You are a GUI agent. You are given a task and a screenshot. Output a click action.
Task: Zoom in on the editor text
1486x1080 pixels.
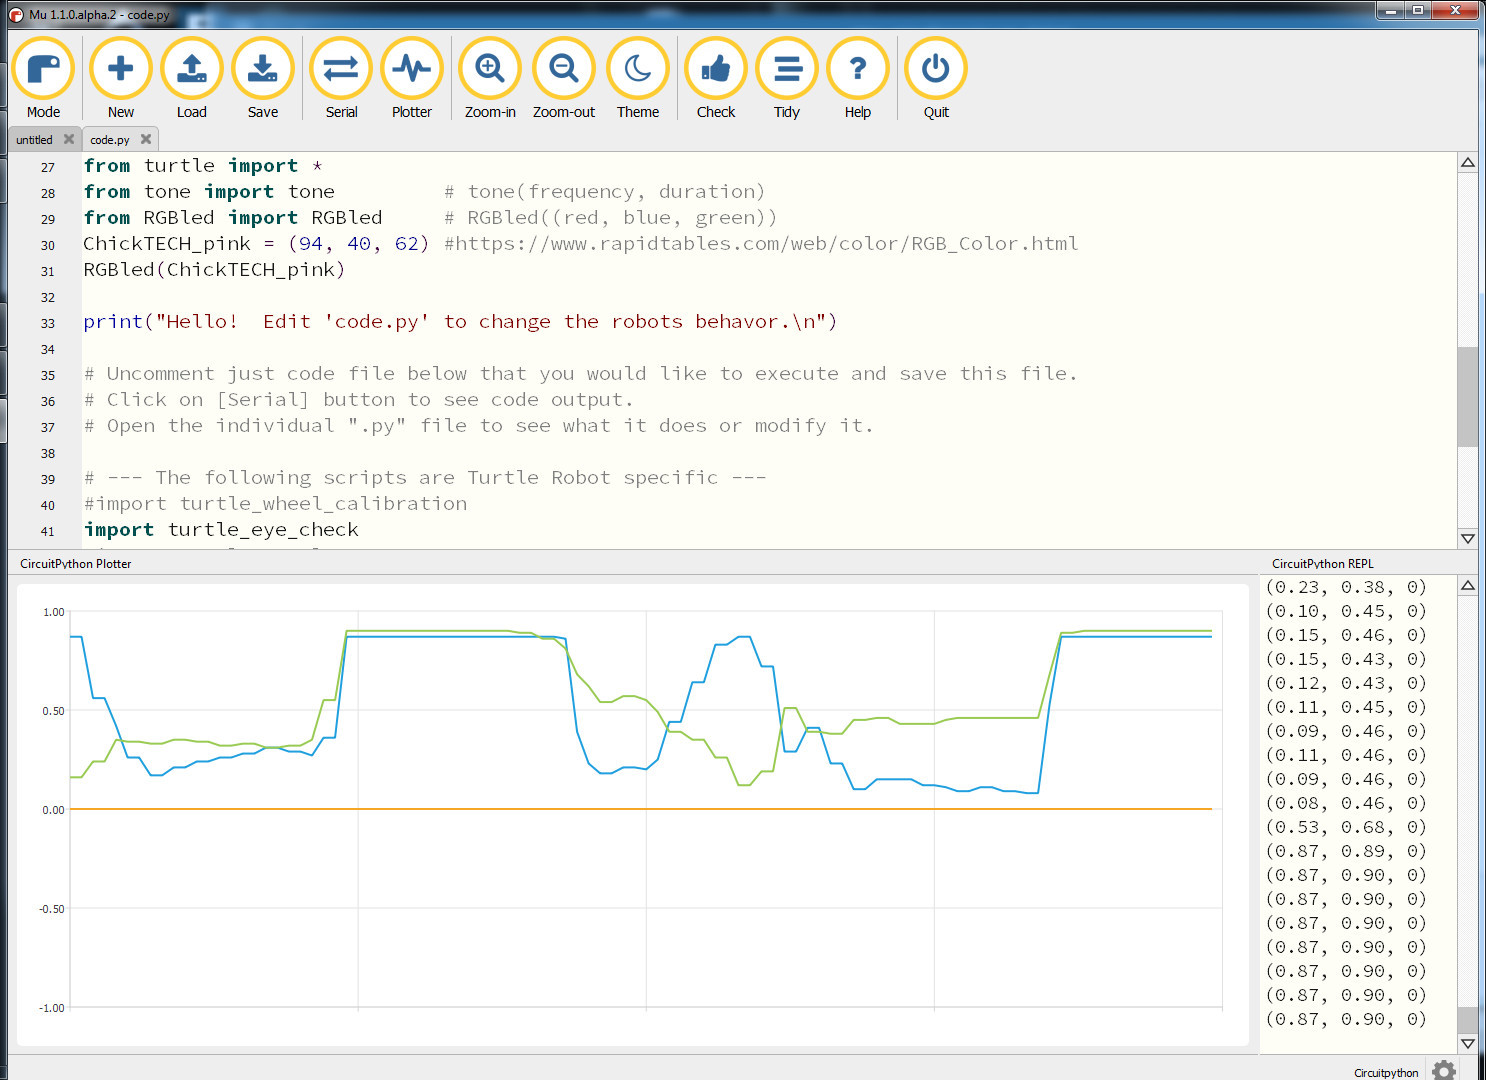tap(490, 69)
